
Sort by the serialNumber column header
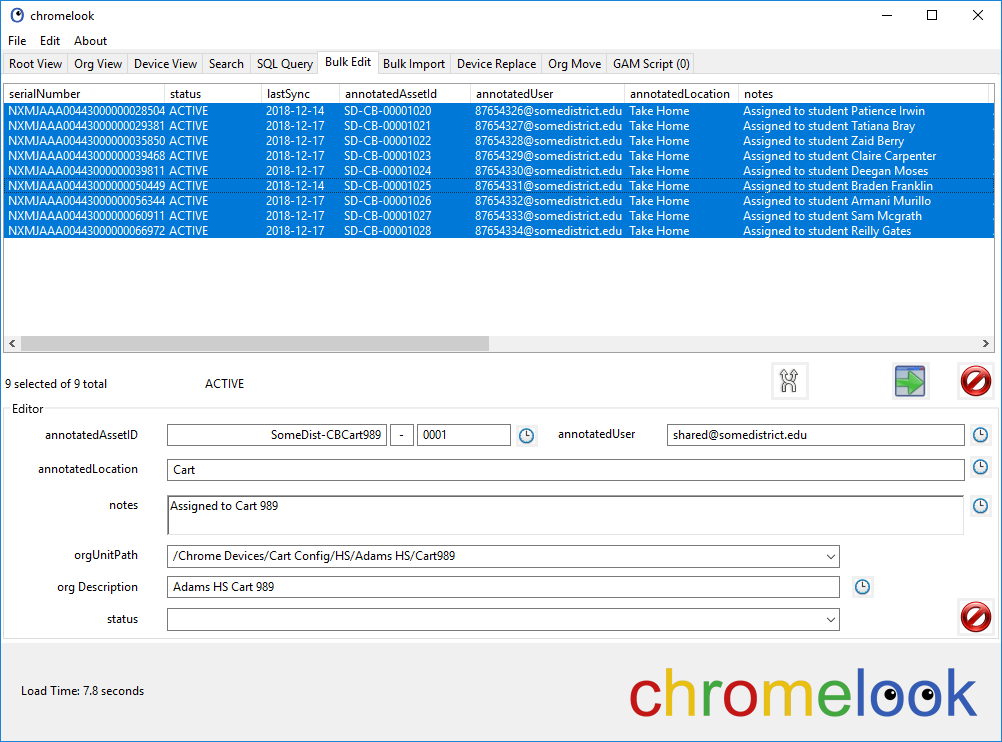coord(84,94)
